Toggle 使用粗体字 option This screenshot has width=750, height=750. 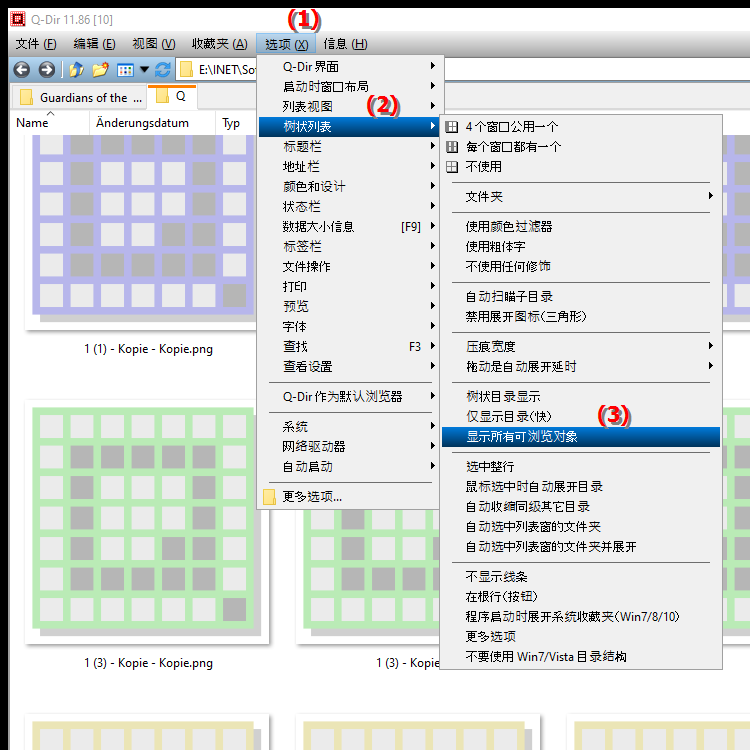coord(581,247)
